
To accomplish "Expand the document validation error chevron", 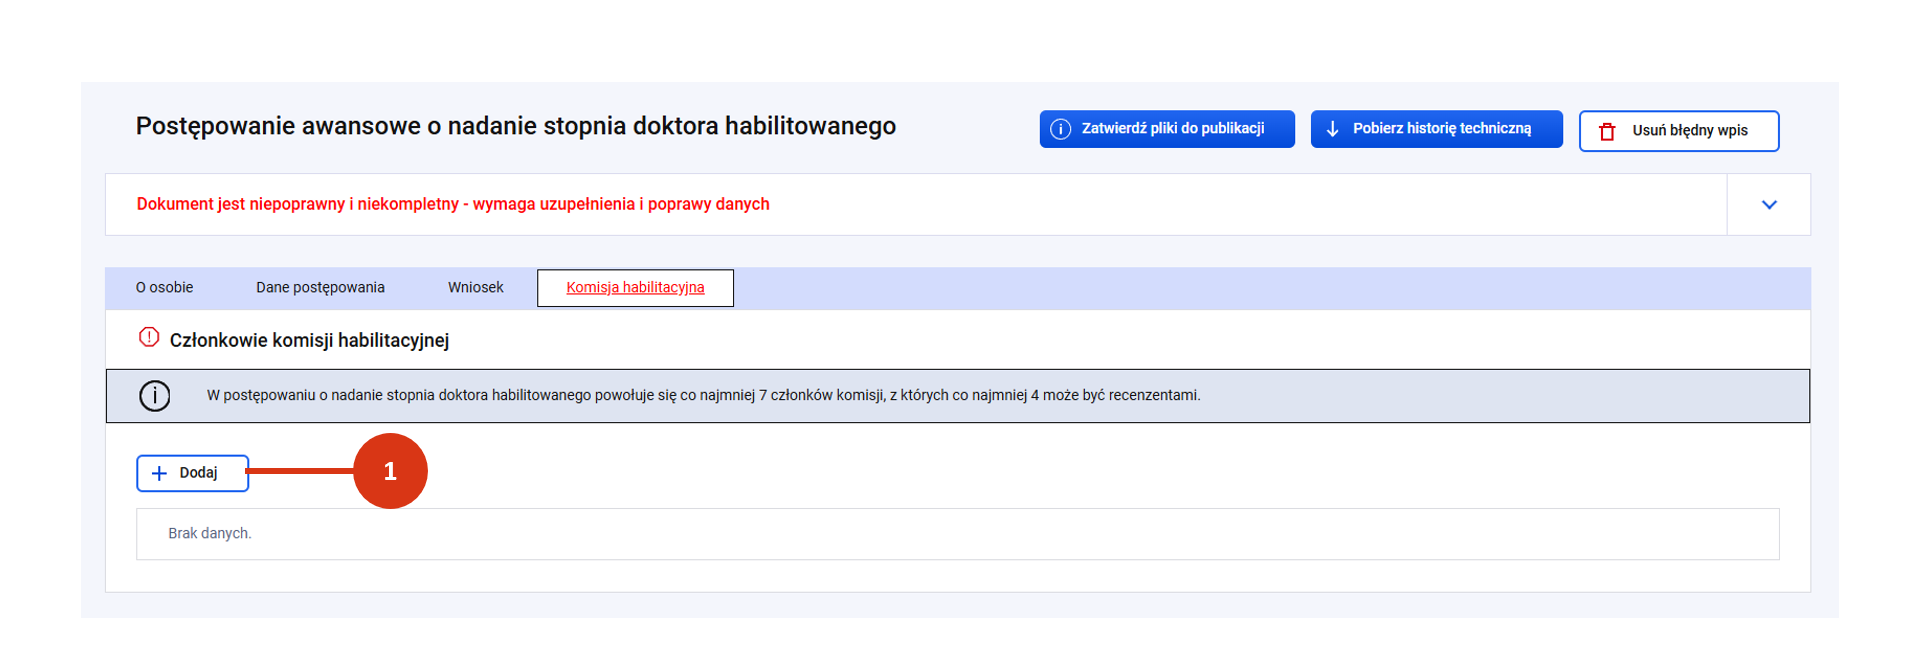I will [x=1768, y=205].
